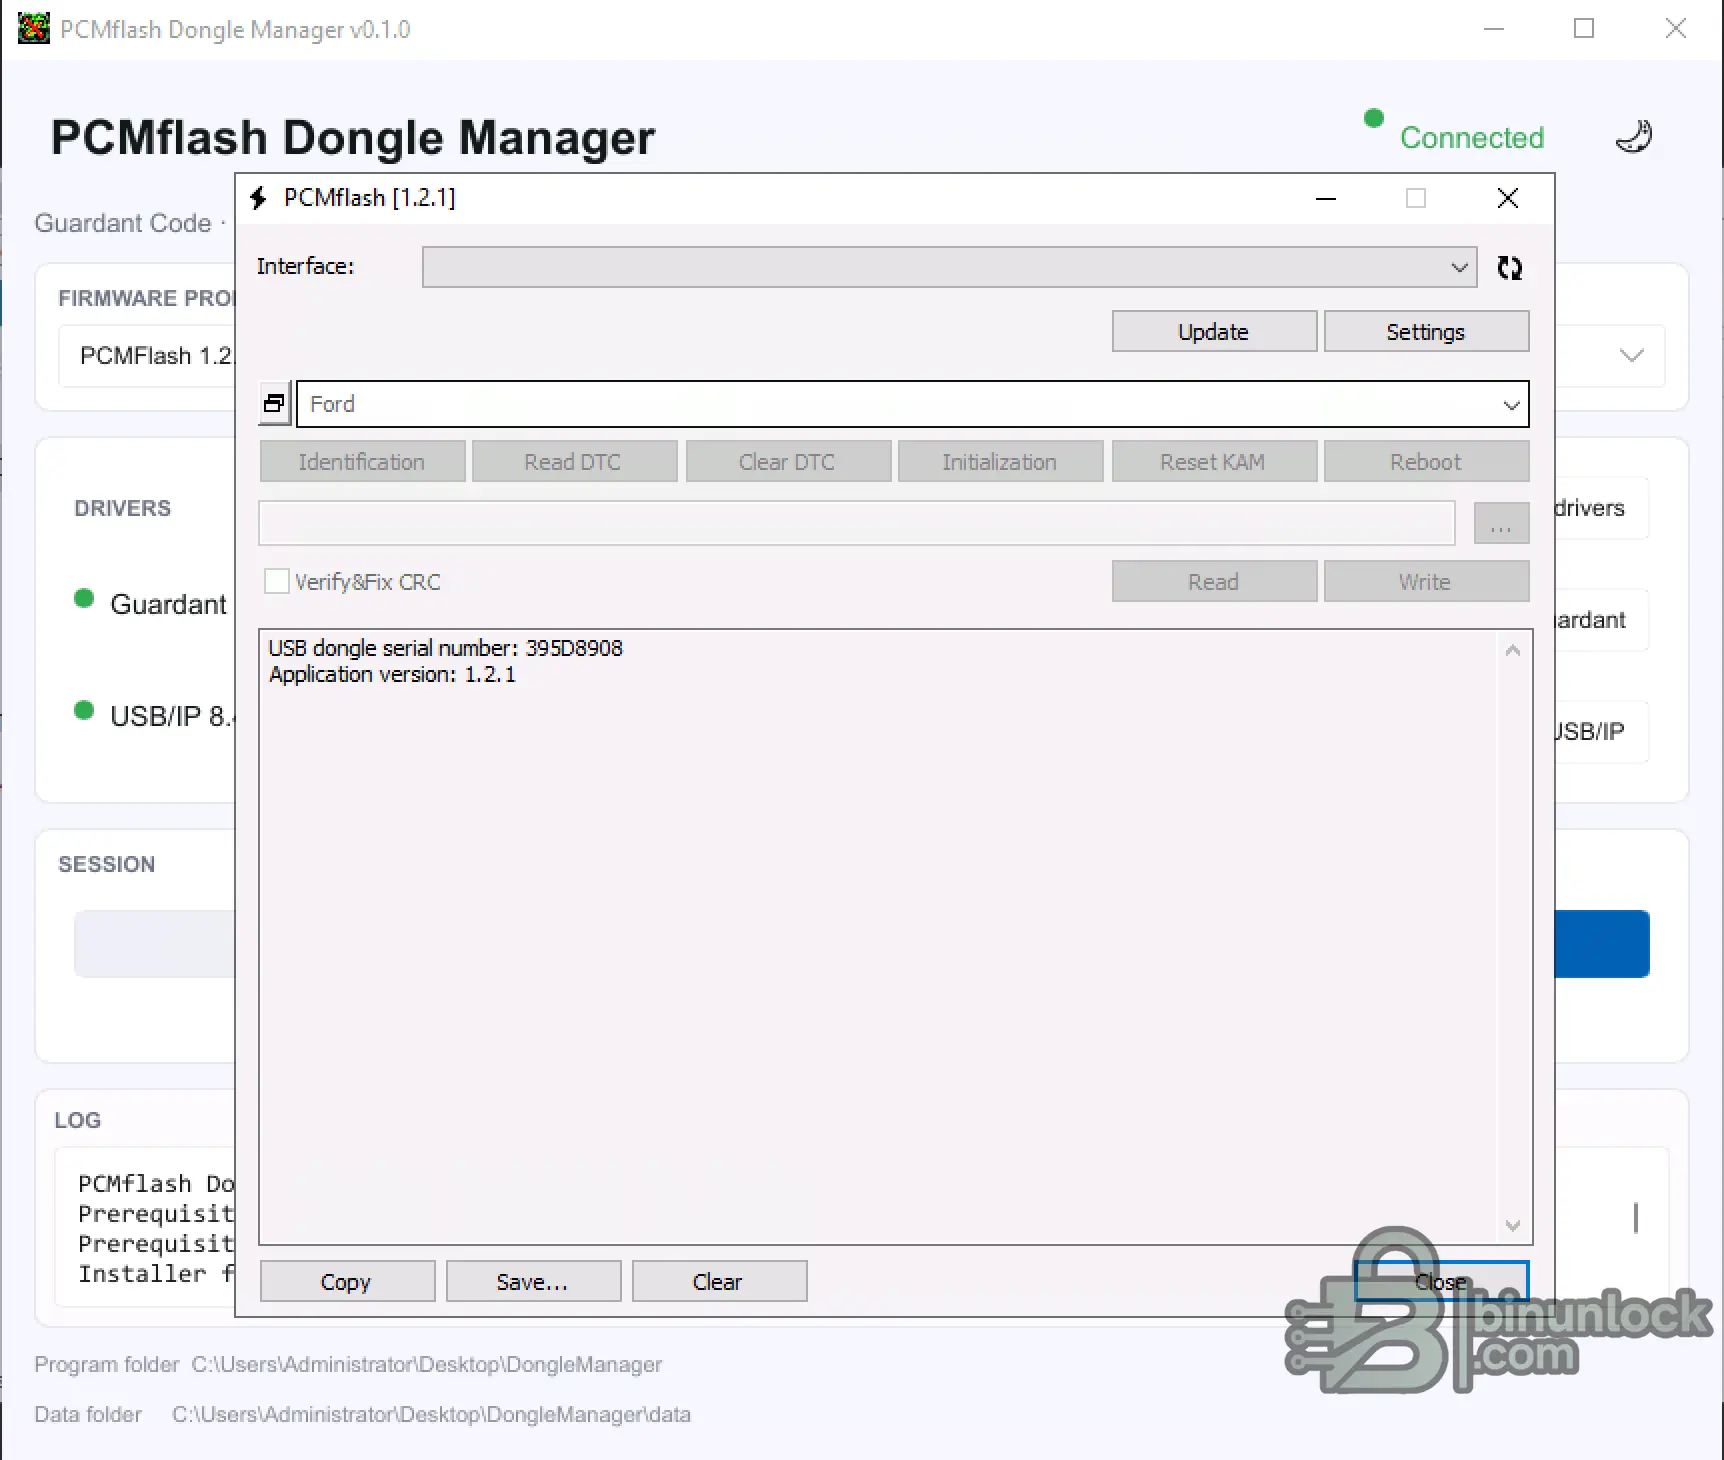Open PCMflash Settings
The width and height of the screenshot is (1724, 1460).
[1426, 332]
